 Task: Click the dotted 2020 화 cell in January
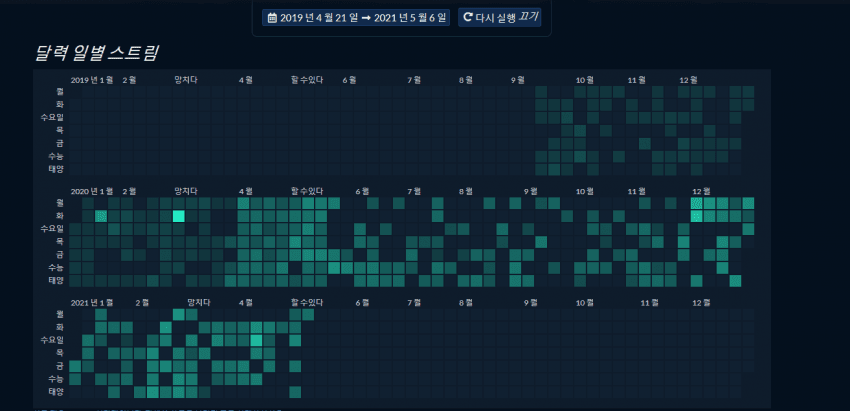pyautogui.click(x=101, y=216)
